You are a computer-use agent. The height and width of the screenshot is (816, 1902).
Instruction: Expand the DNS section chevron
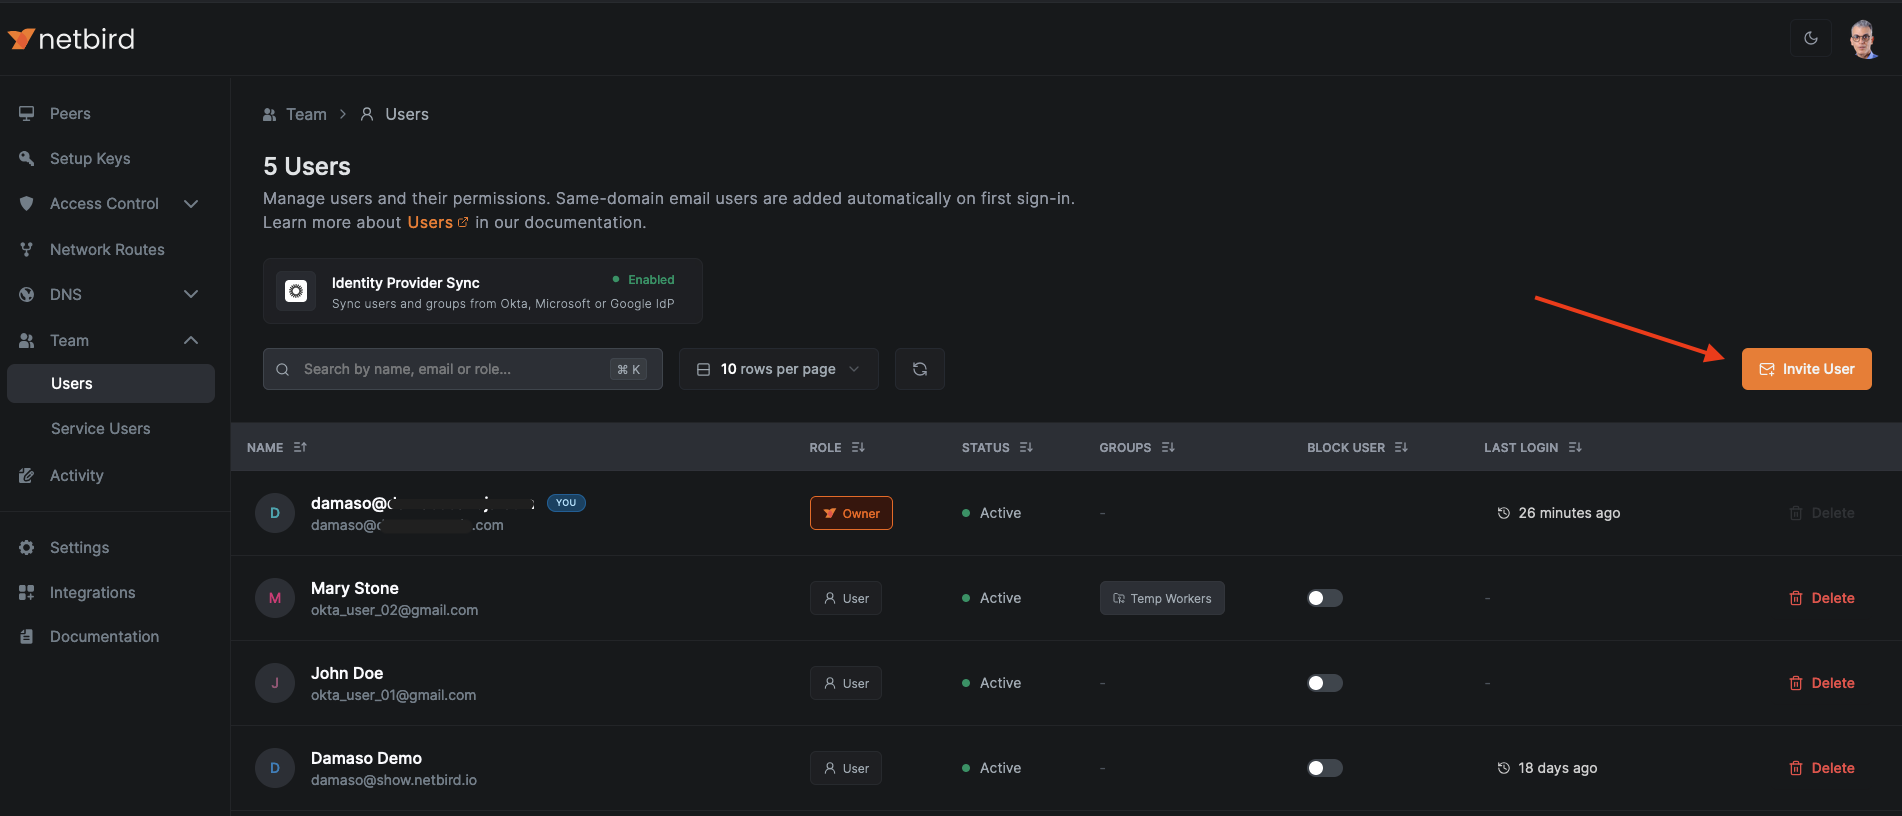(x=191, y=295)
